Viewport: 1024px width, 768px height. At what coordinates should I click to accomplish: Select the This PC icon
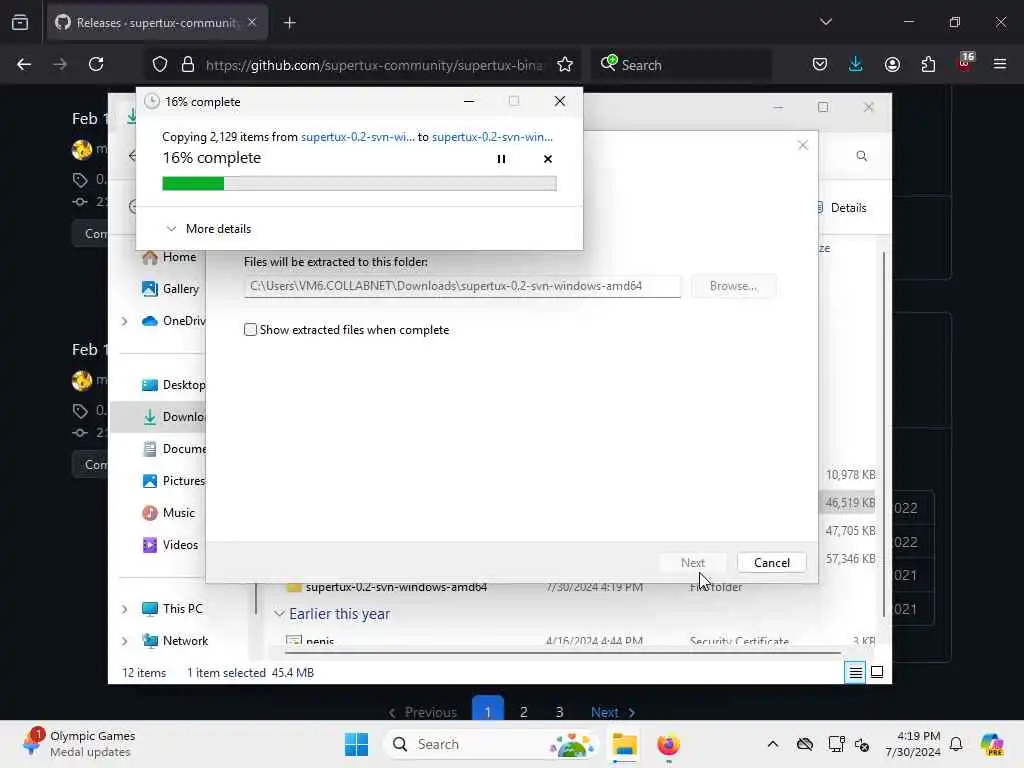click(150, 609)
